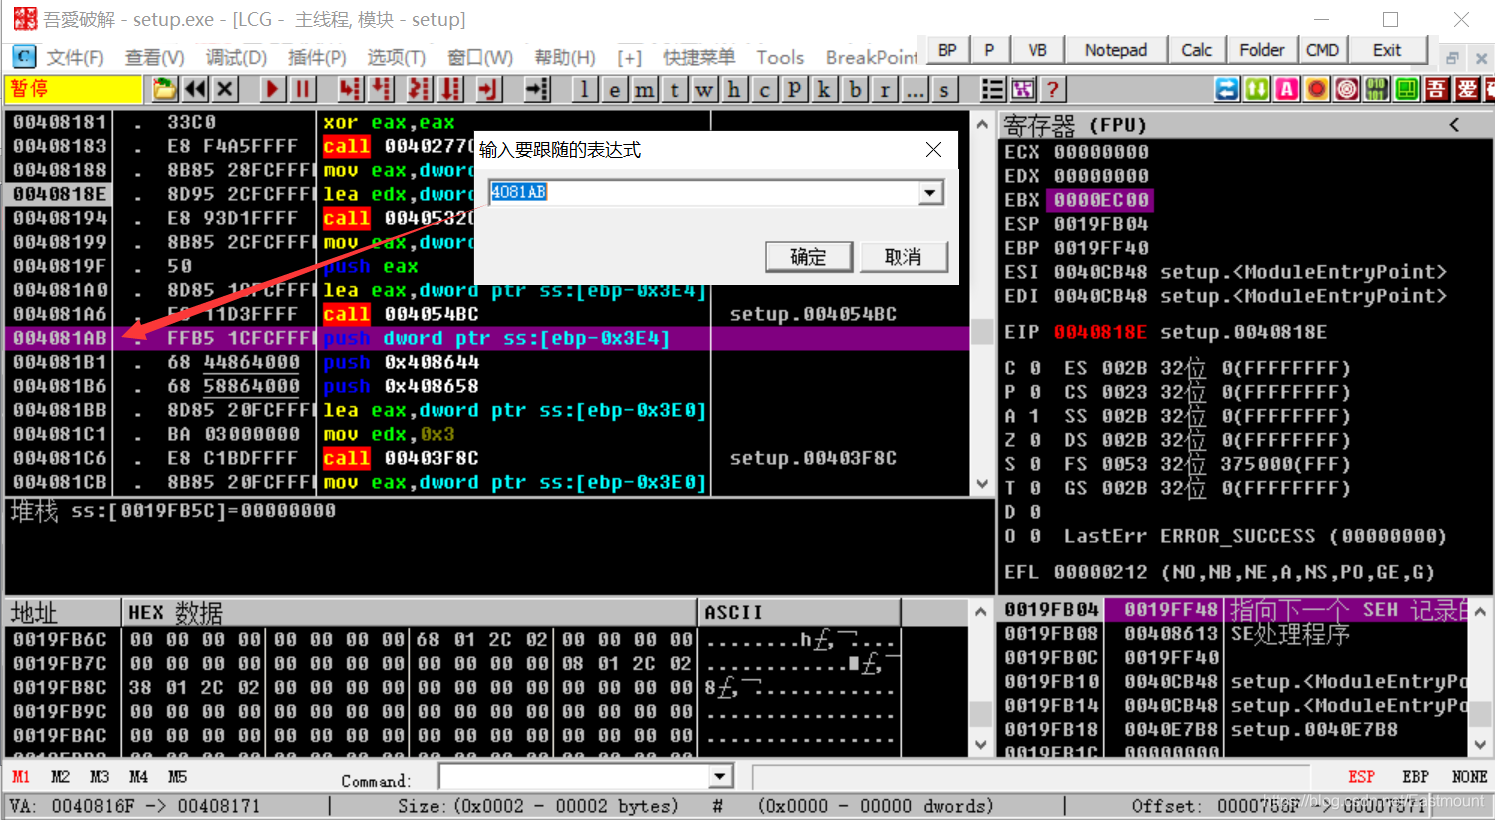Click the BP button

tap(947, 50)
